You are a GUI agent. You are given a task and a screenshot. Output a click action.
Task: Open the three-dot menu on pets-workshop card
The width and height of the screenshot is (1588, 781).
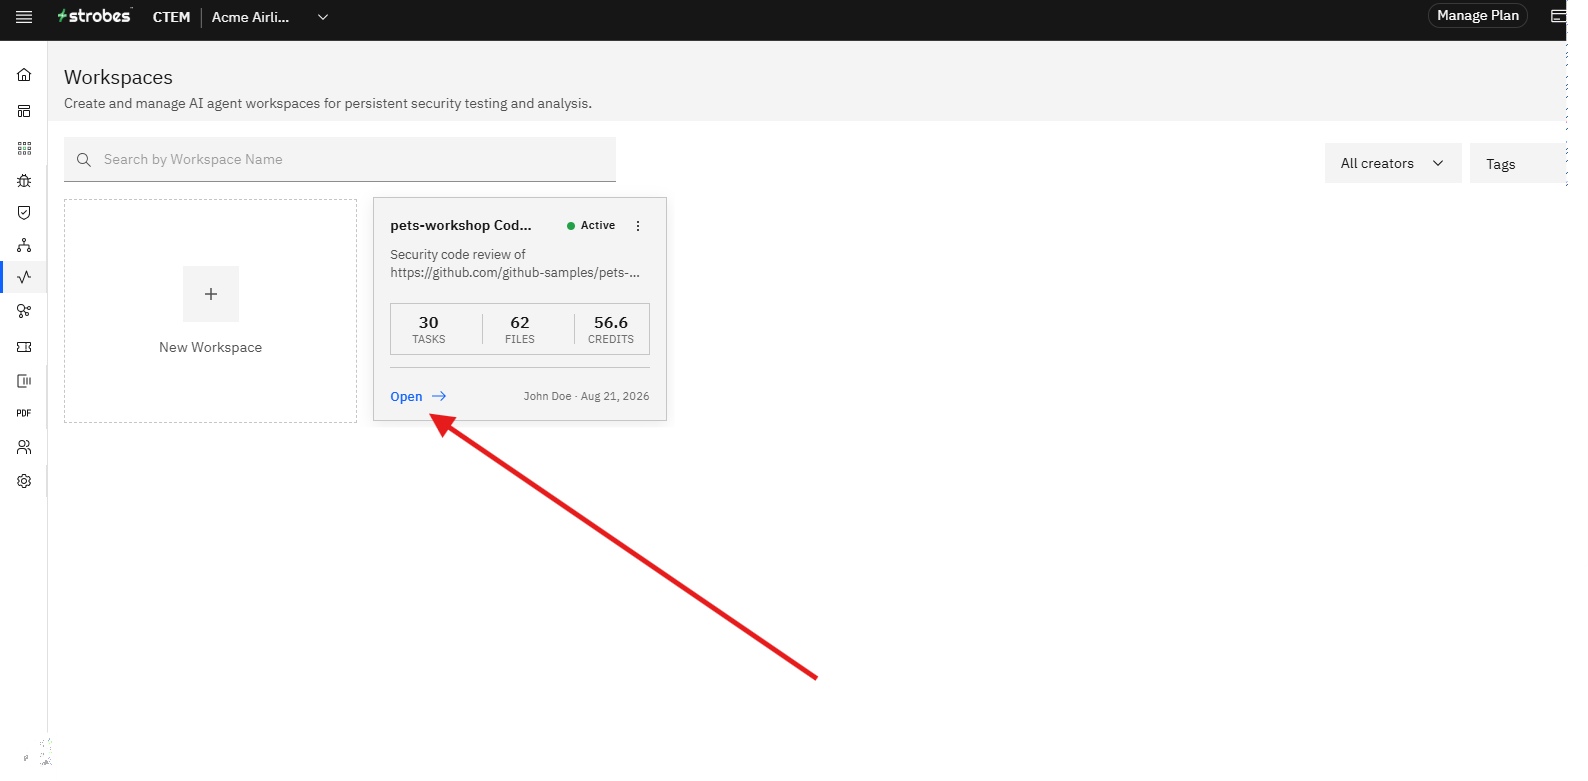638,226
